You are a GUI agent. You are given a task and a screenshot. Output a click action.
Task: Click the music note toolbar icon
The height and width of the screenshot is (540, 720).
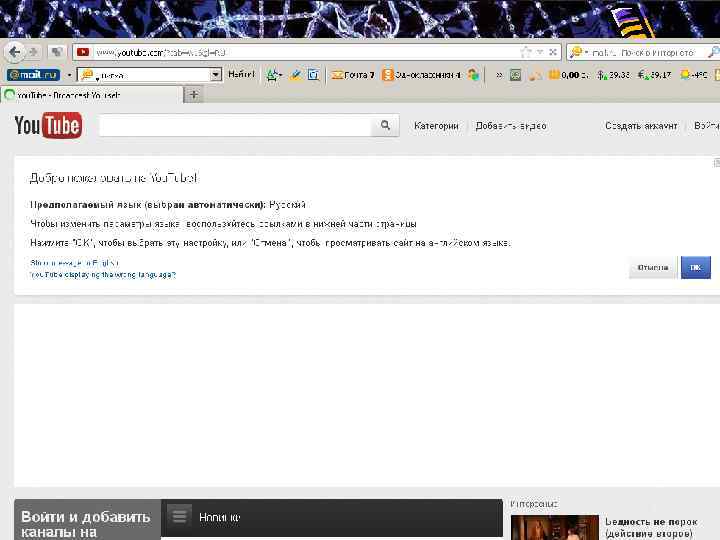pyautogui.click(x=534, y=75)
